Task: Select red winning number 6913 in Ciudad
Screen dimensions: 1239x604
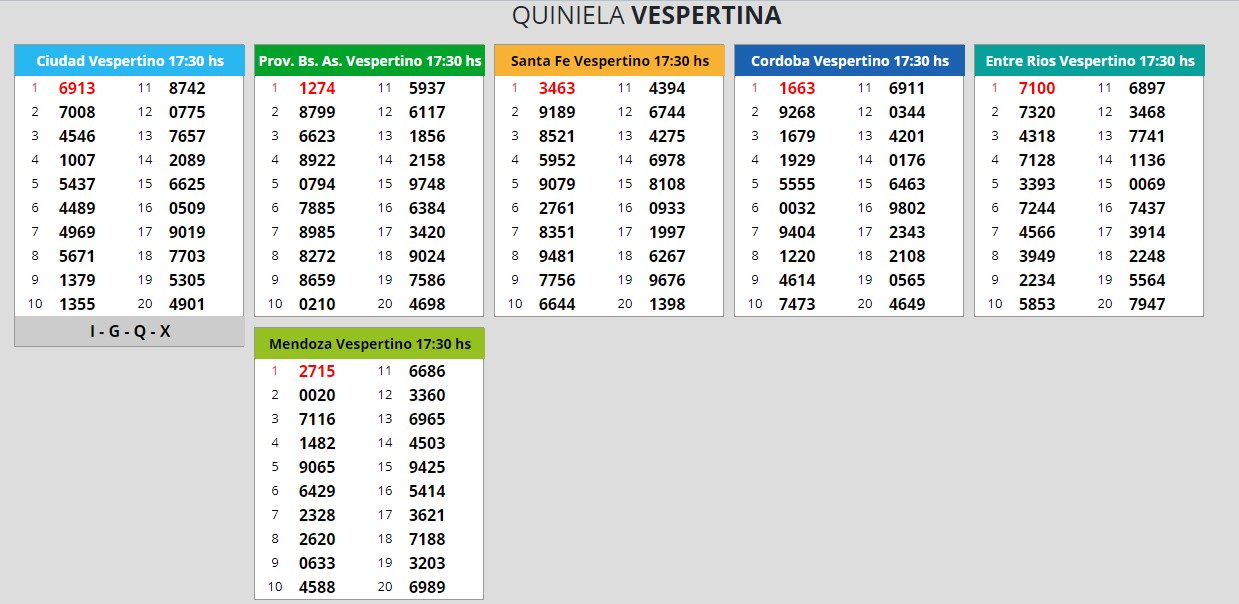Action: pos(77,88)
